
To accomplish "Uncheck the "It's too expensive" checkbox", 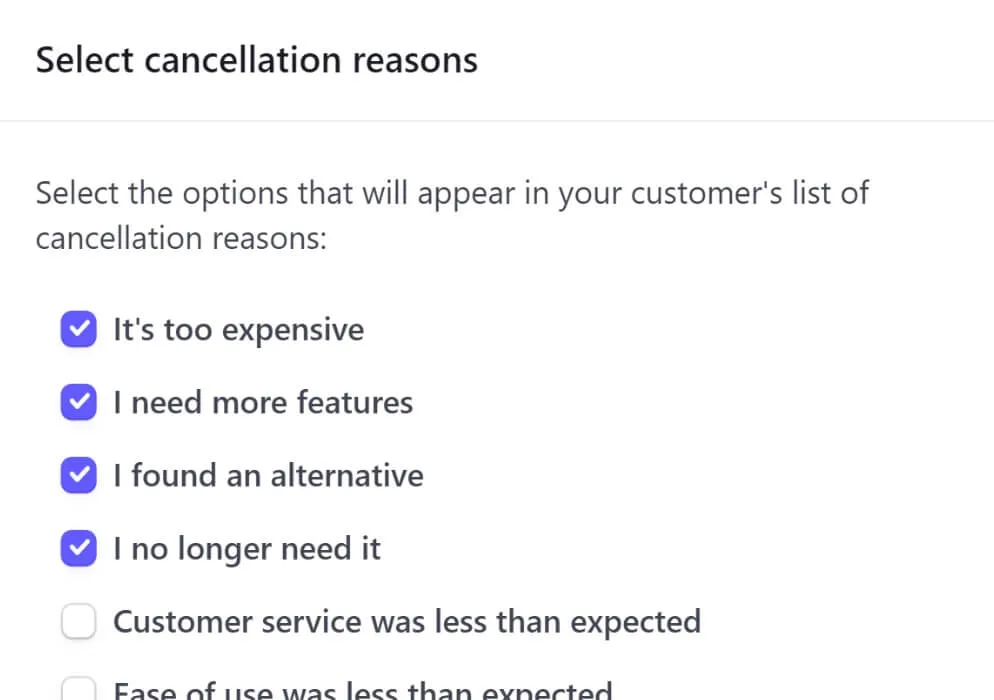I will (79, 330).
